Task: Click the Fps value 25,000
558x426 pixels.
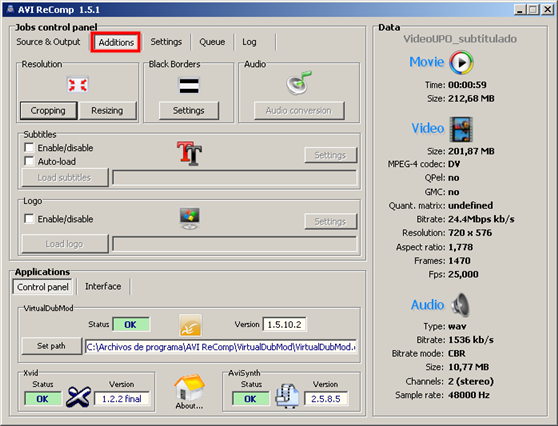Action: click(x=463, y=274)
